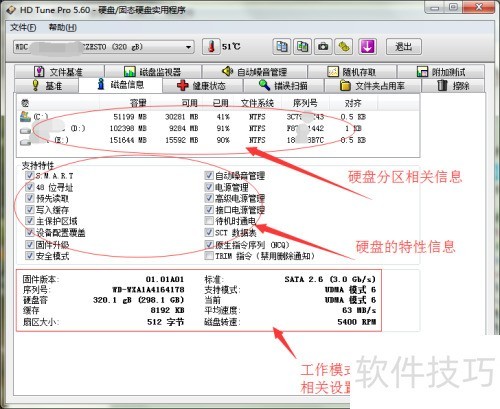Select the E: drive icon
This screenshot has height=409, width=500.
click(x=25, y=142)
